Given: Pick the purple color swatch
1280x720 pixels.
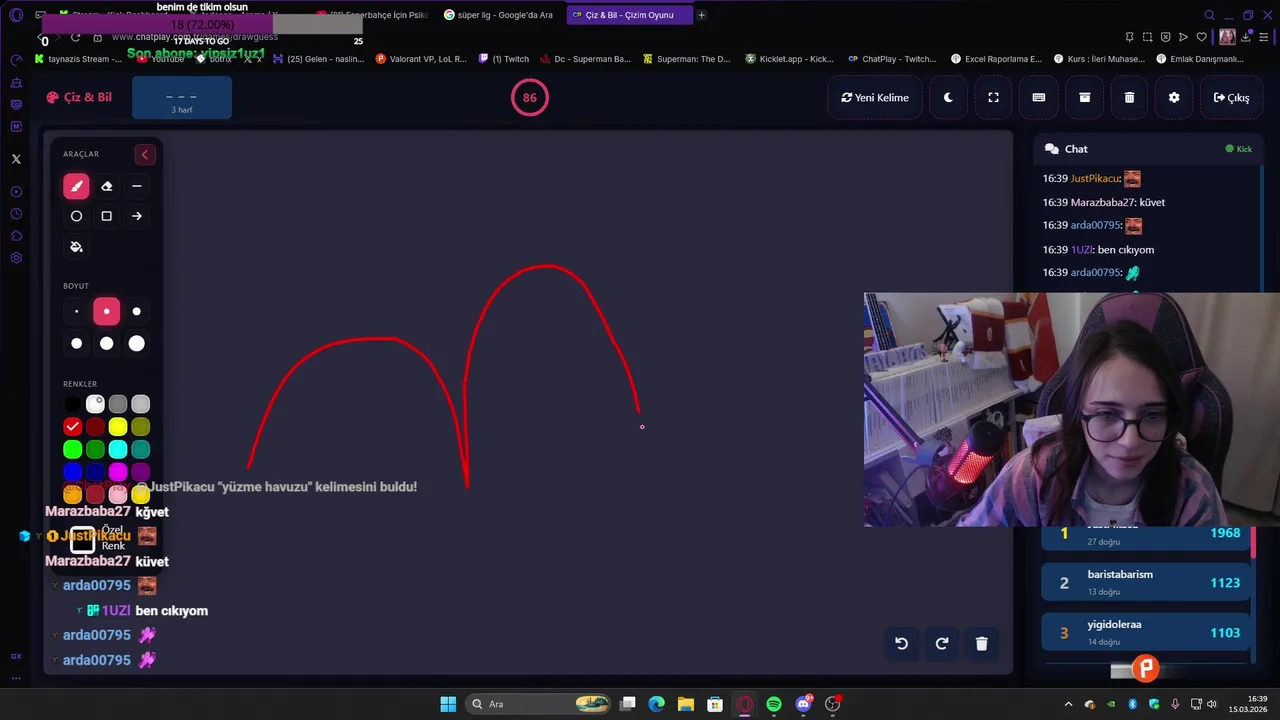Looking at the screenshot, I should click(x=141, y=472).
